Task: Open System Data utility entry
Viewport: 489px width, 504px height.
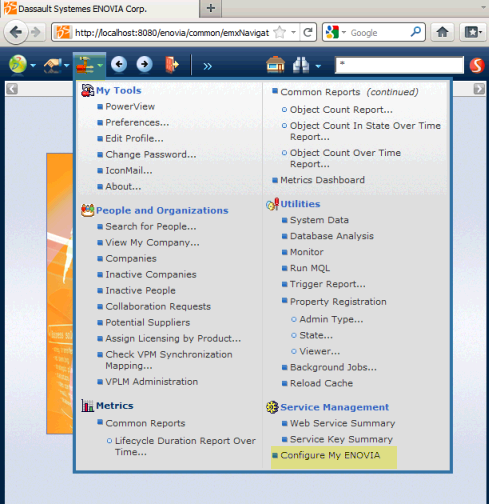Action: (x=319, y=220)
